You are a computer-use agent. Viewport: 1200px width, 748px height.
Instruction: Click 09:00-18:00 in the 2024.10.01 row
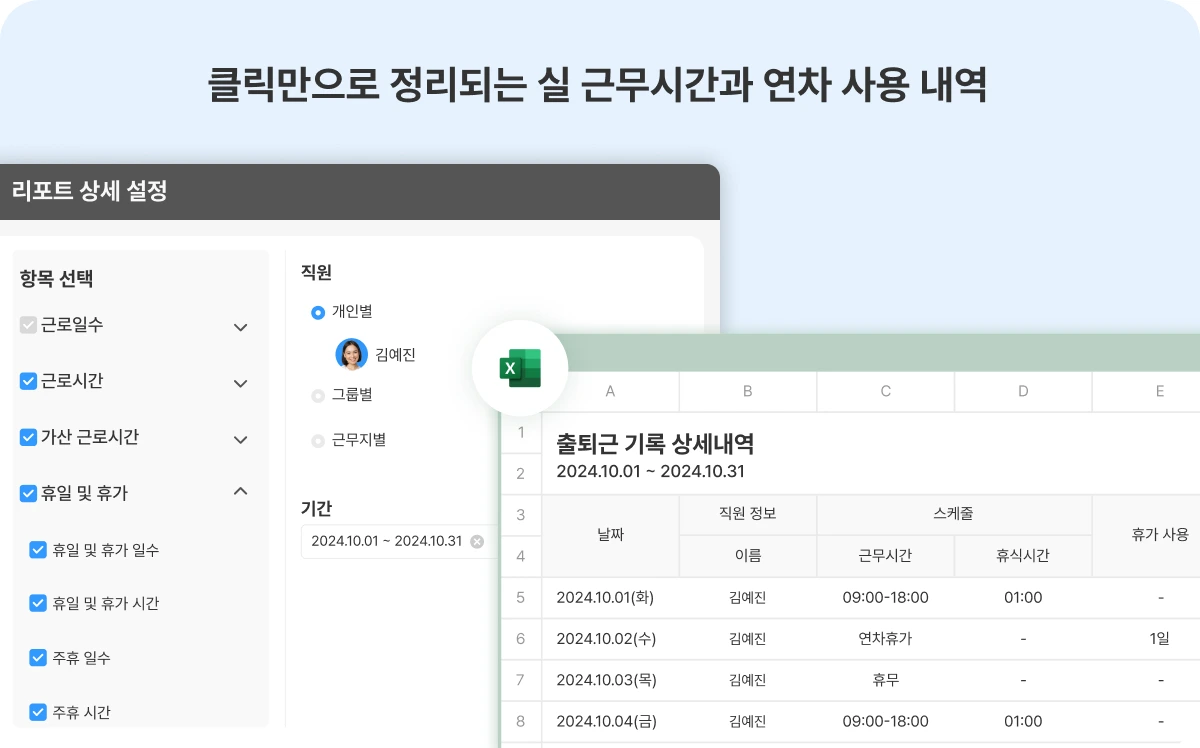(885, 597)
